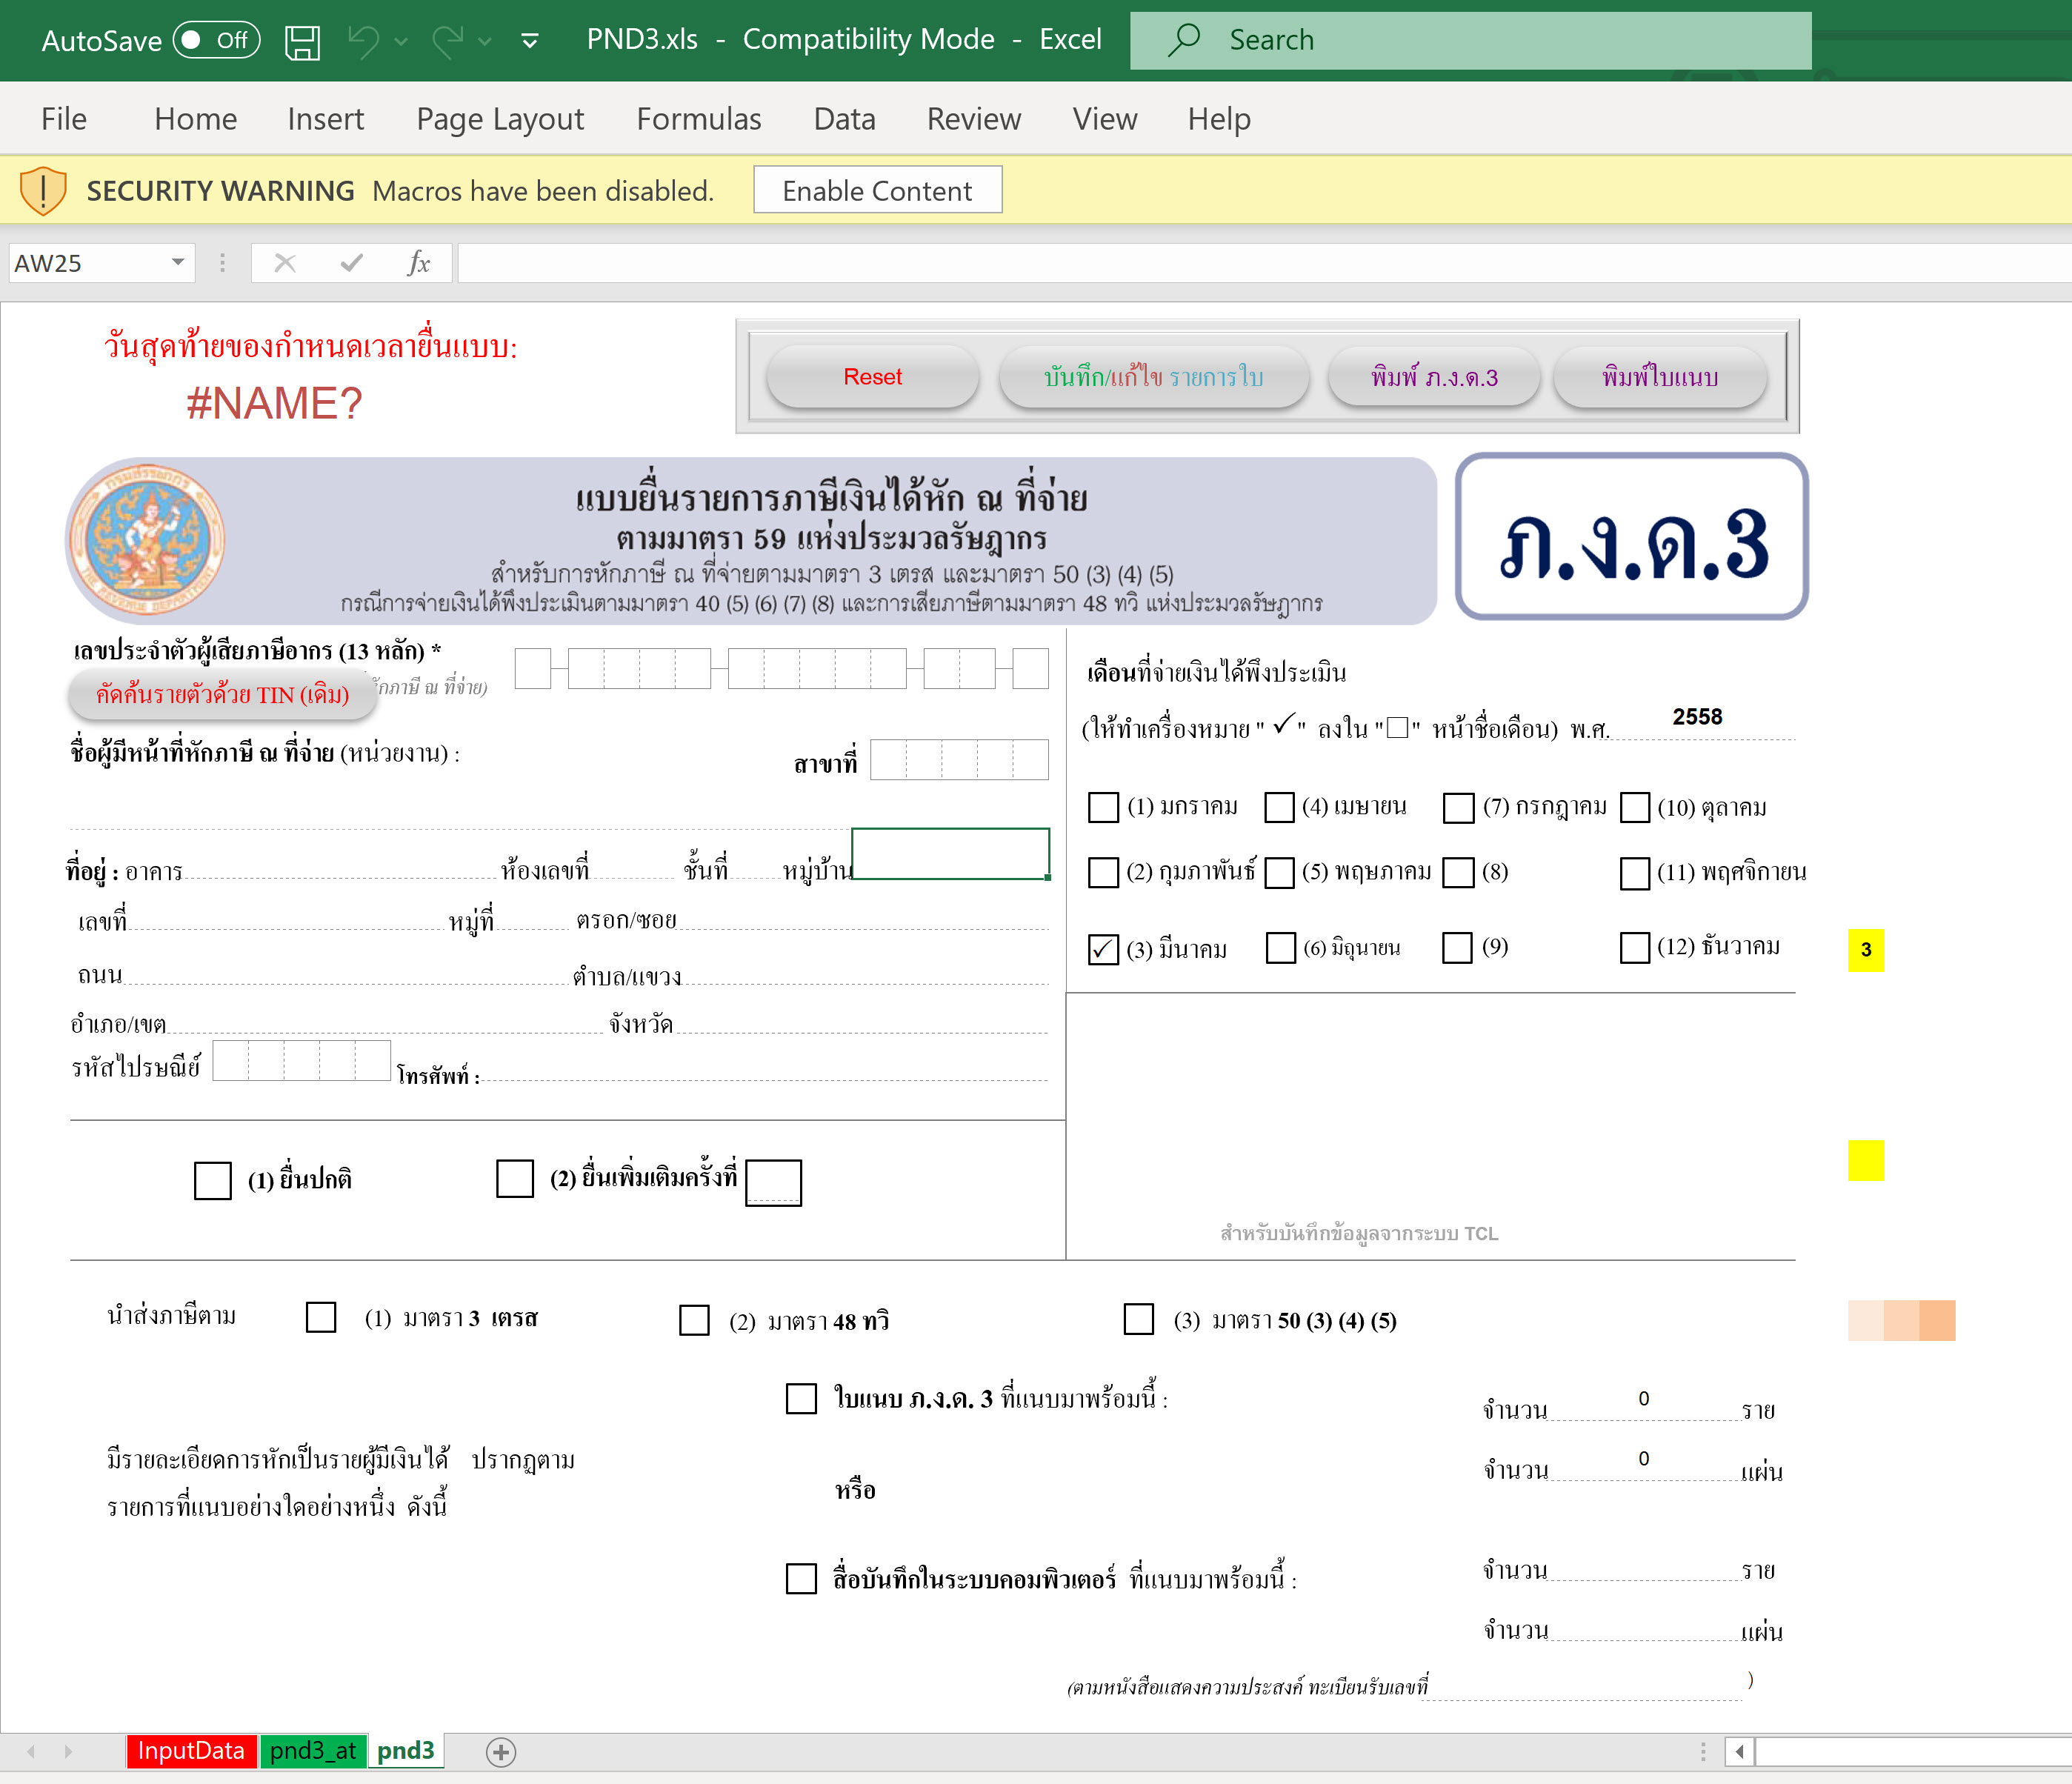Select the InputData sheet tab
The image size is (2072, 1784).
tap(191, 1751)
